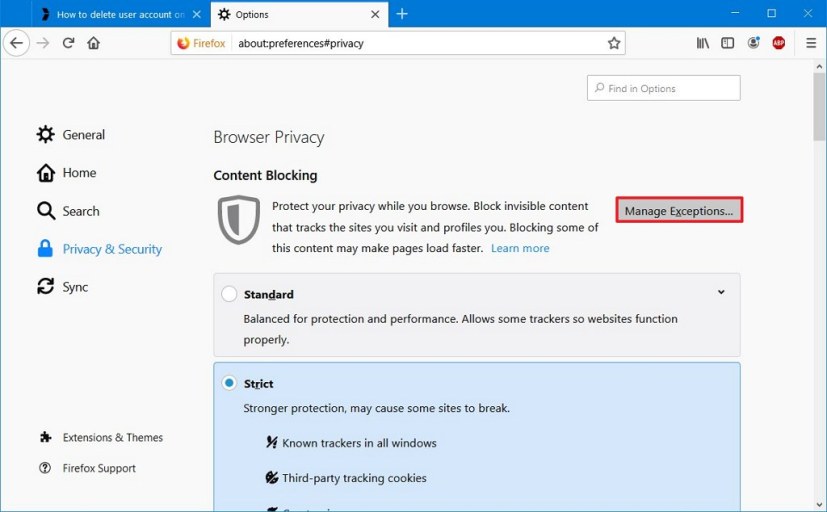This screenshot has height=512, width=827.
Task: Select Privacy & Security category
Action: click(99, 249)
